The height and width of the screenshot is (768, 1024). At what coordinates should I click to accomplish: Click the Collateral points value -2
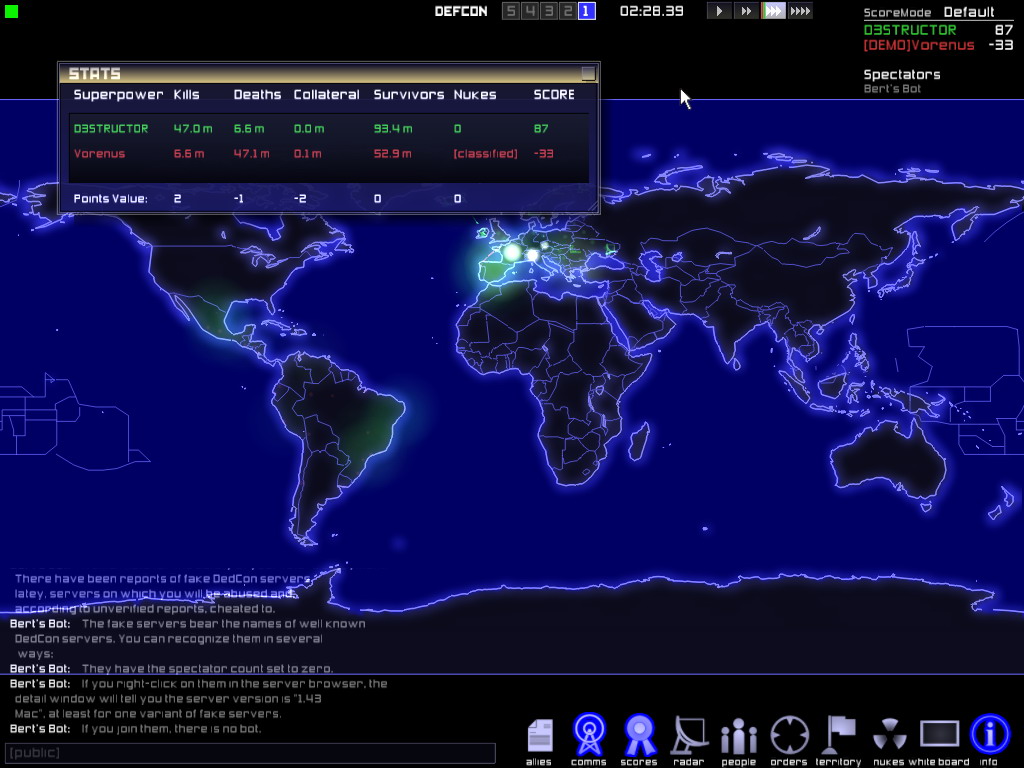(300, 199)
